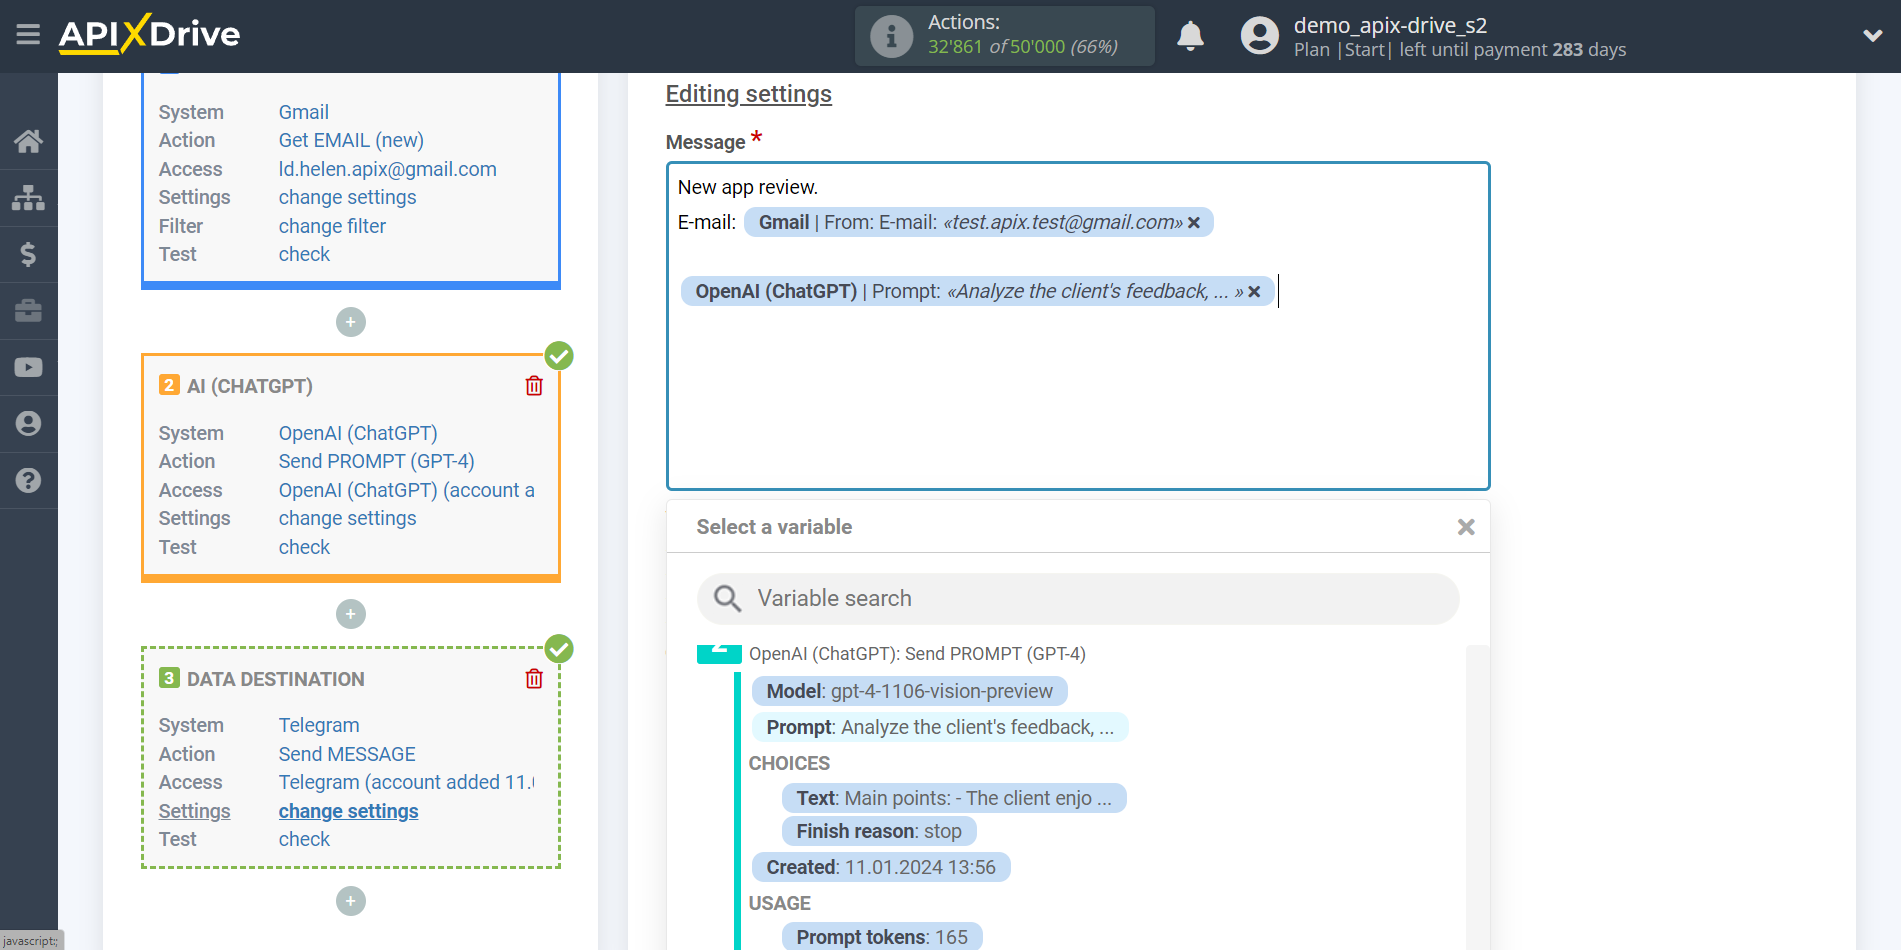Open profile sidebar icon
Viewport: 1901px width, 950px height.
(x=28, y=424)
